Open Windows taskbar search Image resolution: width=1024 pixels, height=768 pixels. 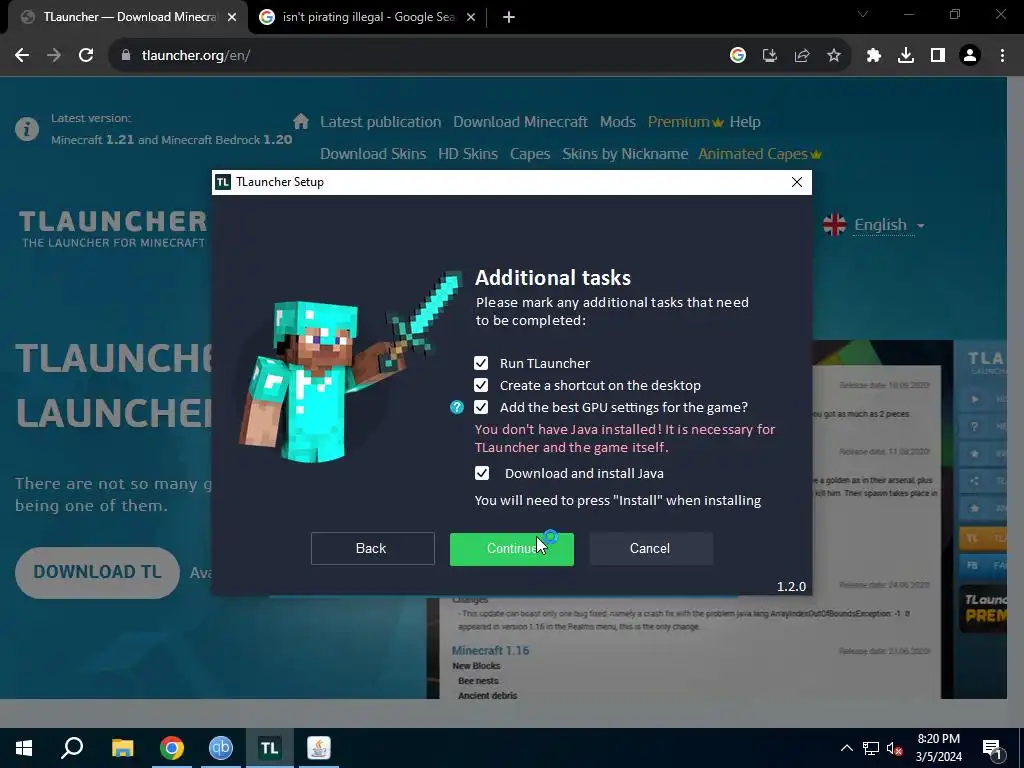[72, 748]
